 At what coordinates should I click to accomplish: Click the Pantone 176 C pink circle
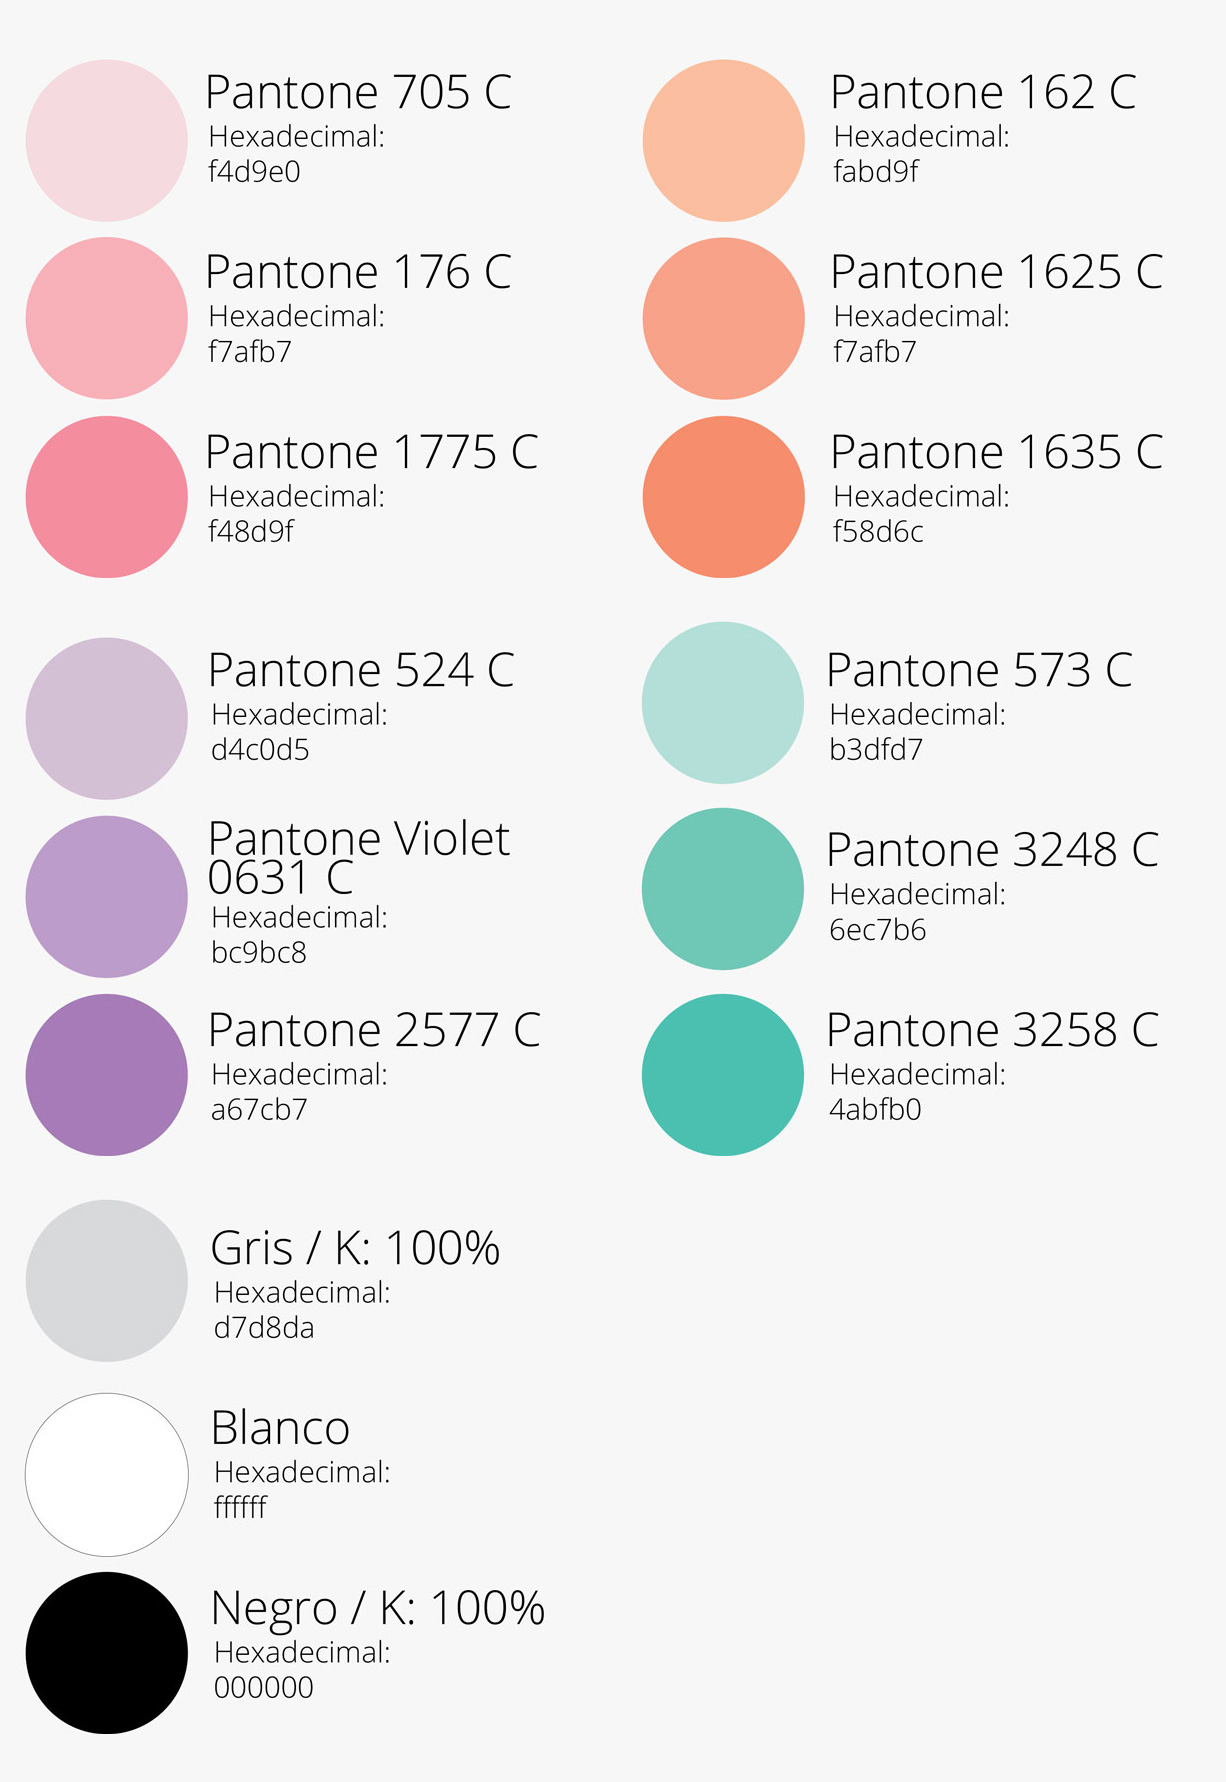point(107,318)
